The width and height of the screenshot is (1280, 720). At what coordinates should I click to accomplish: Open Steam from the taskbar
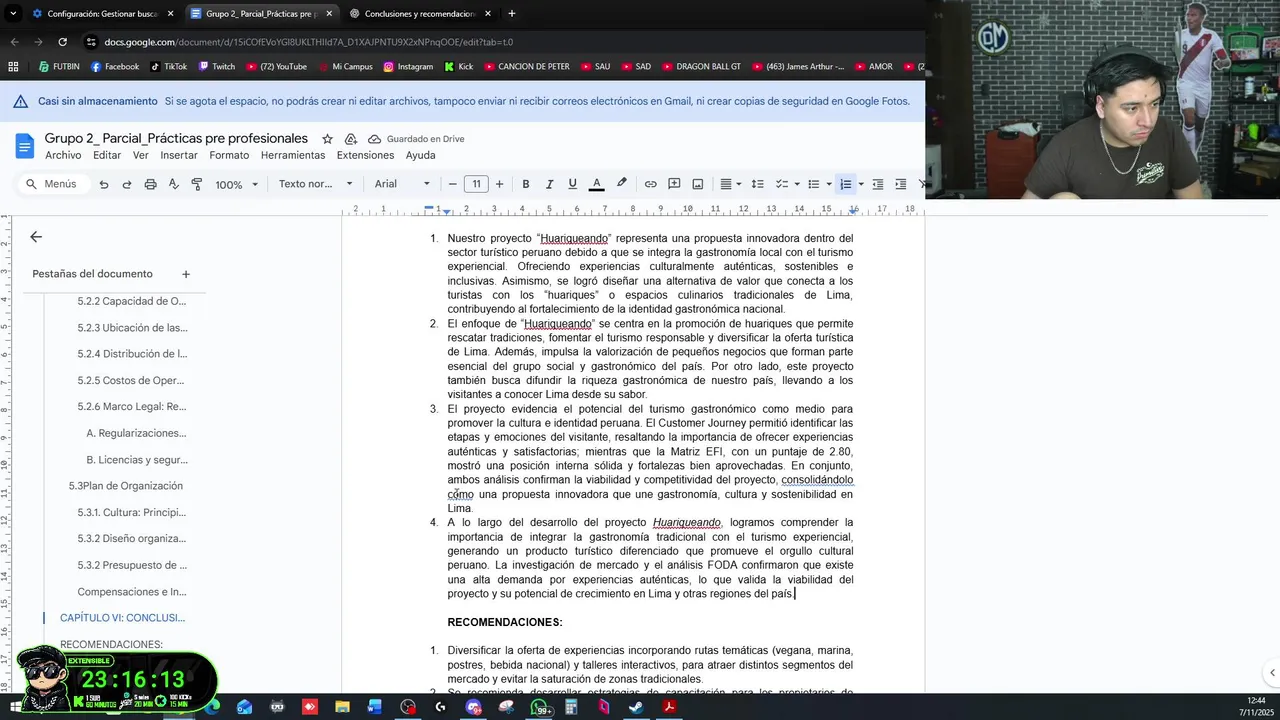point(636,707)
